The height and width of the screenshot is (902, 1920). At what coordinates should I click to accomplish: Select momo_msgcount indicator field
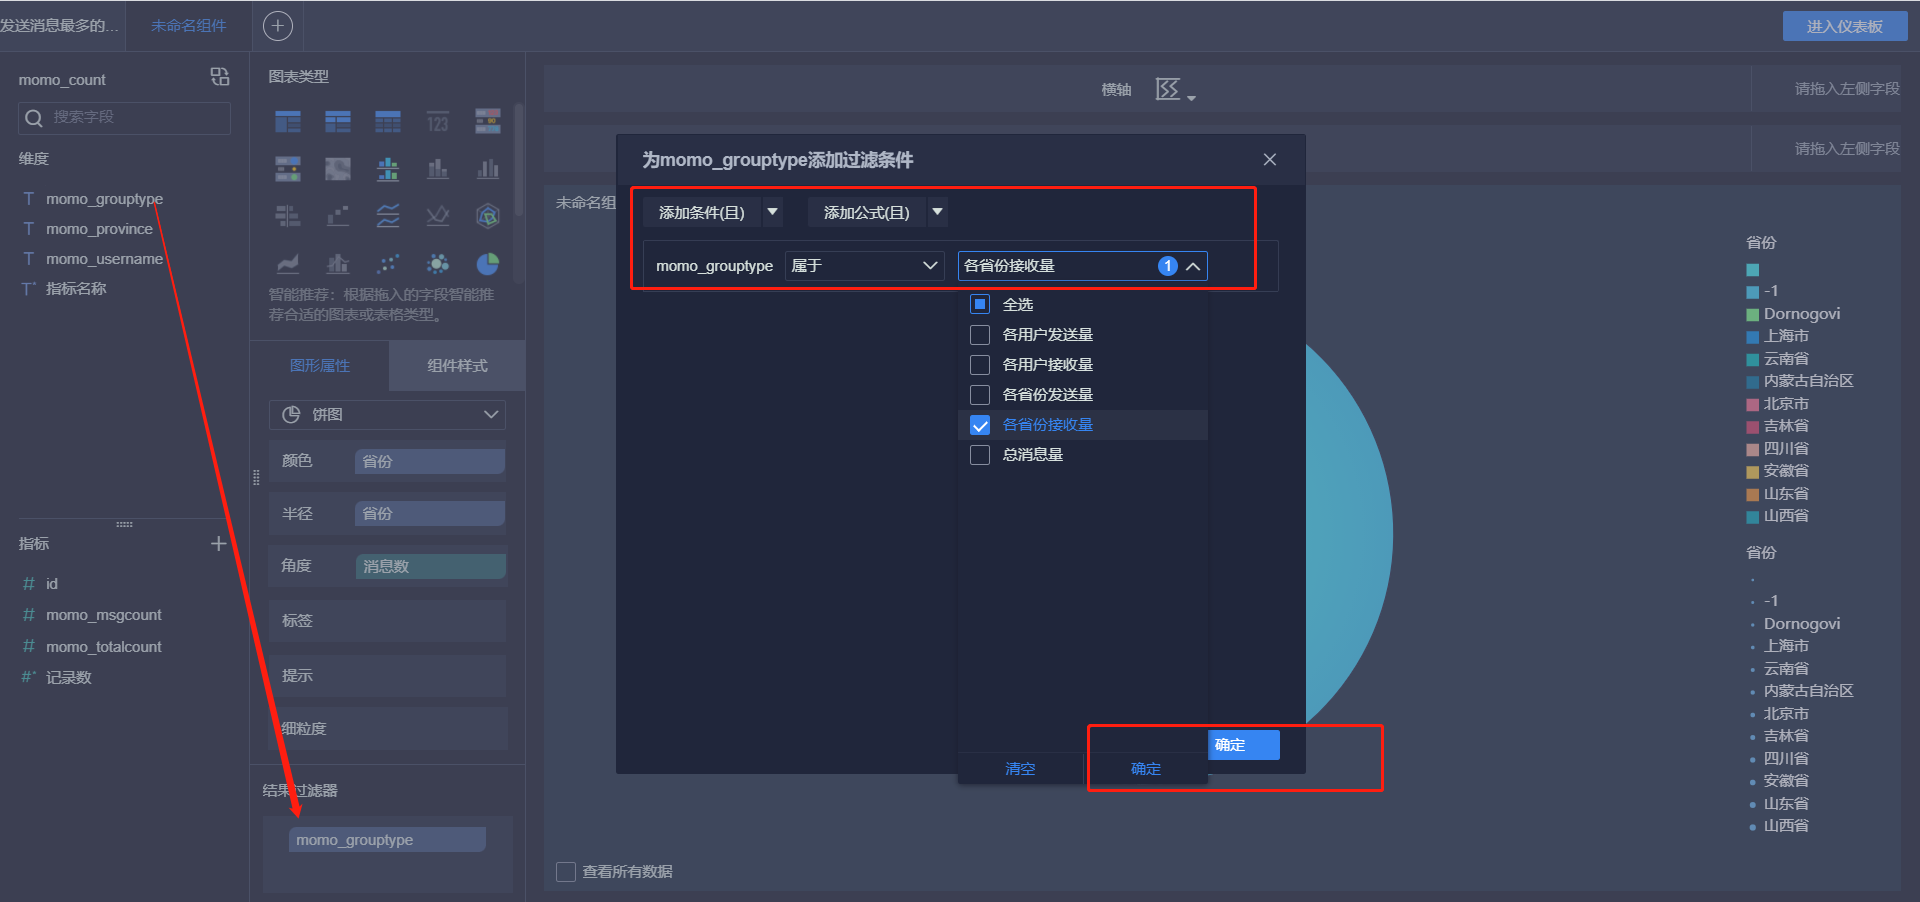(x=103, y=615)
